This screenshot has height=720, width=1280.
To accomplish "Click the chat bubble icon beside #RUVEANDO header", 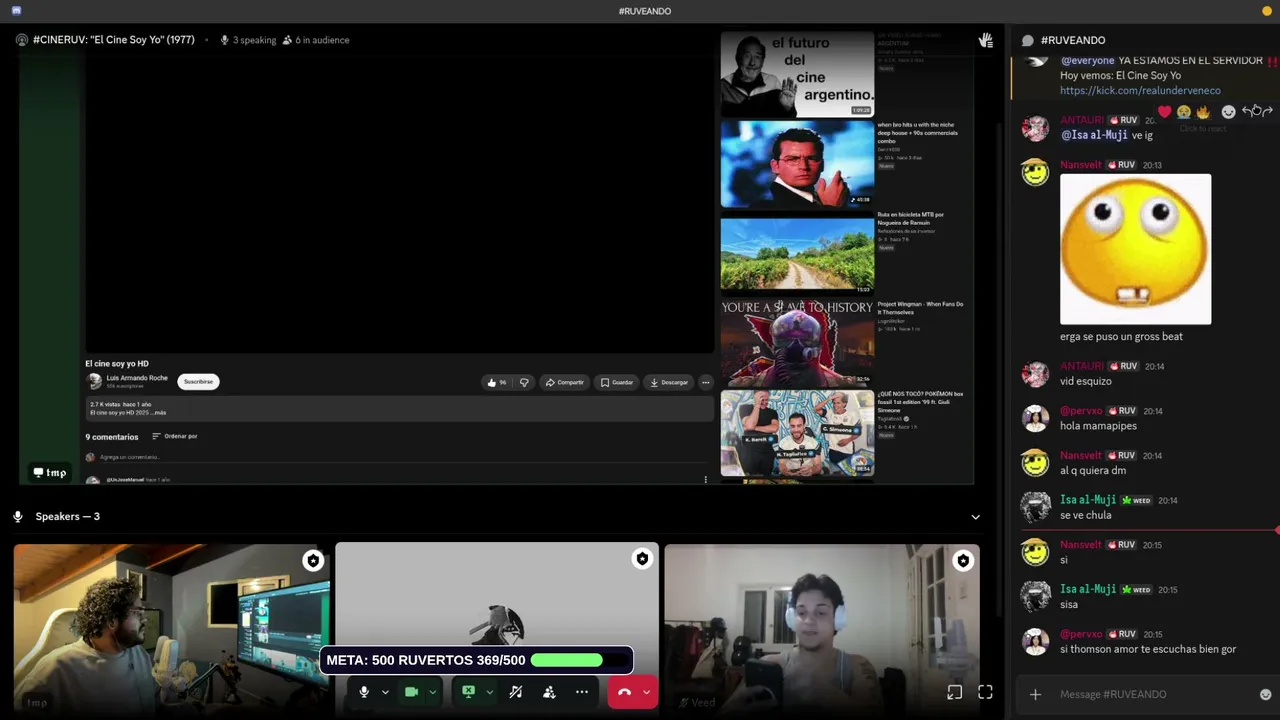I will pyautogui.click(x=1027, y=40).
